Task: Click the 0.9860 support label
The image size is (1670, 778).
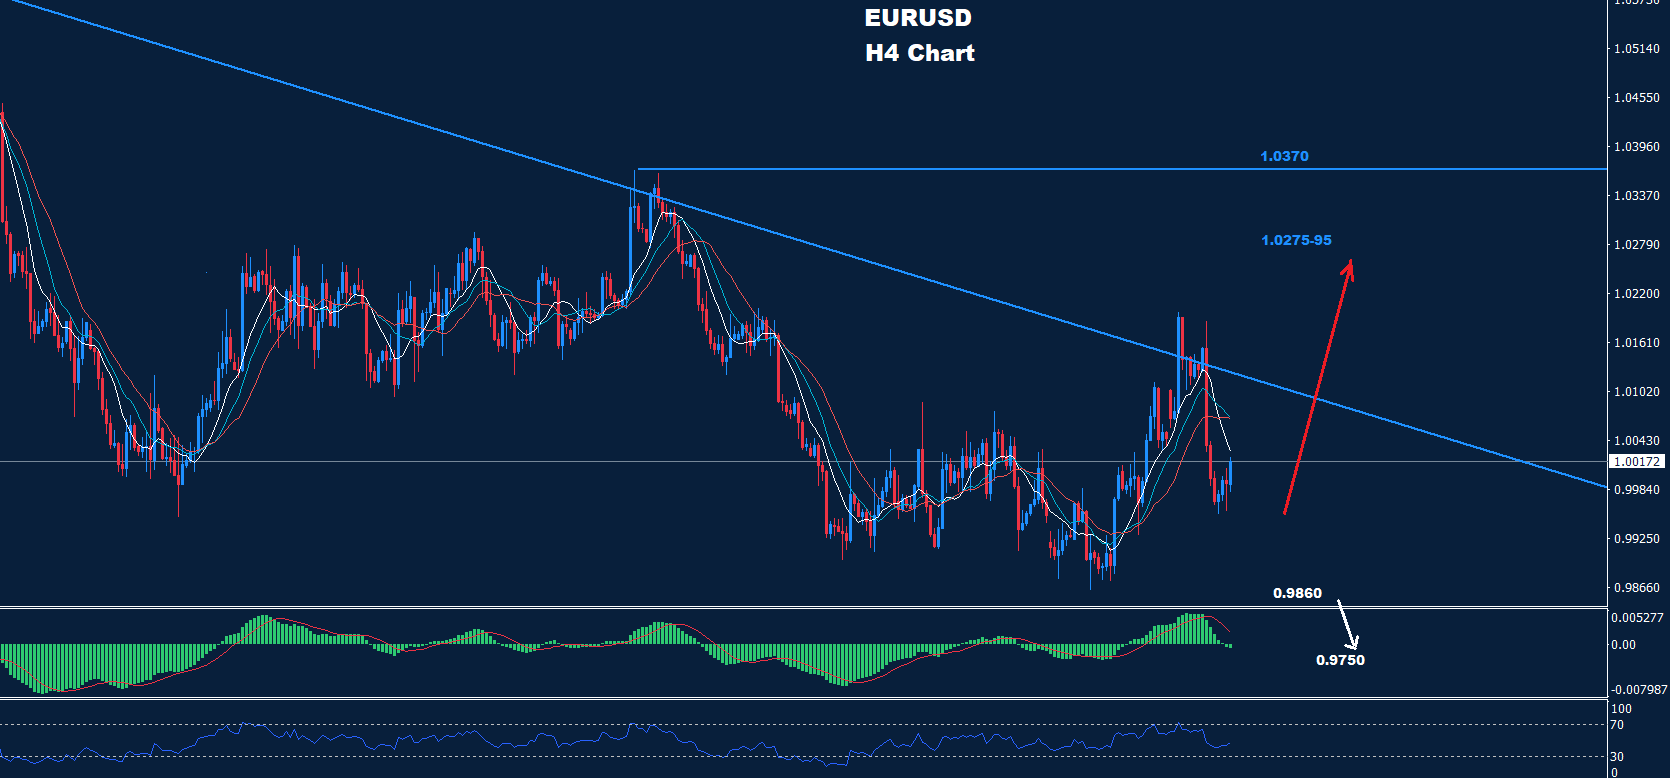Action: [1297, 593]
